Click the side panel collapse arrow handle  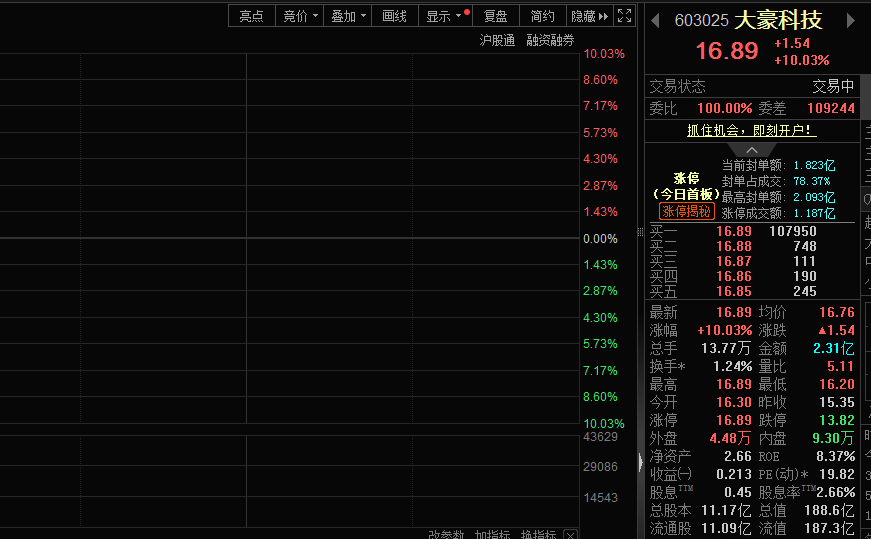(x=639, y=461)
